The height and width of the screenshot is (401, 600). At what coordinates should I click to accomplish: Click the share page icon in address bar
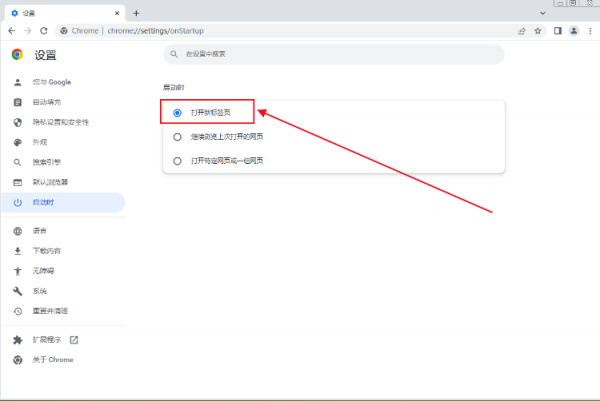[522, 31]
